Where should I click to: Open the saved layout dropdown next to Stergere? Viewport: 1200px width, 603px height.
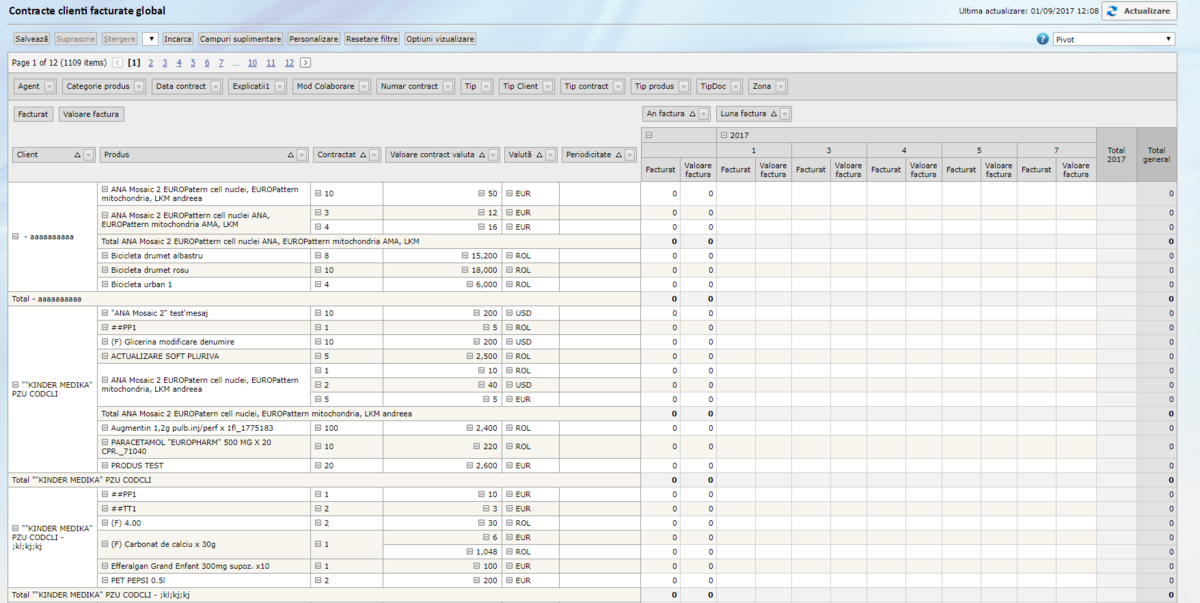[150, 39]
